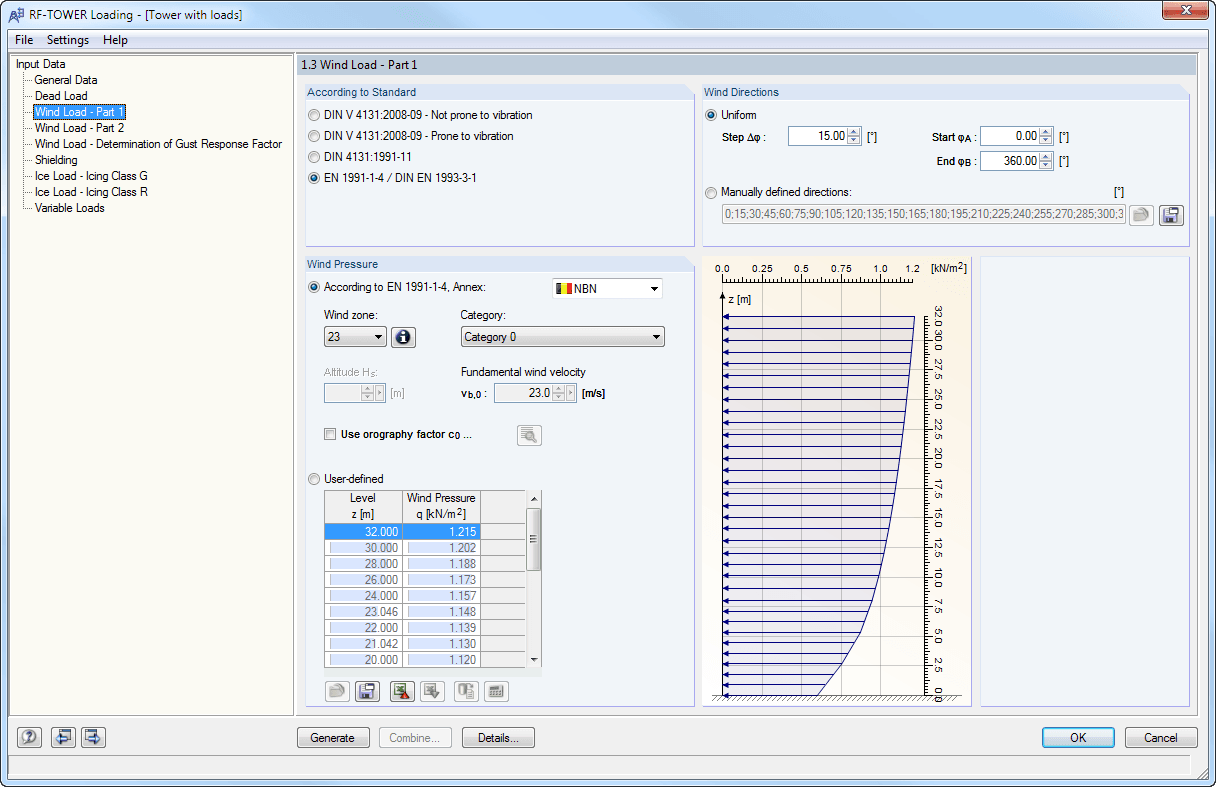Select level 32.000 cell in table
This screenshot has height=787, width=1216.
[363, 532]
